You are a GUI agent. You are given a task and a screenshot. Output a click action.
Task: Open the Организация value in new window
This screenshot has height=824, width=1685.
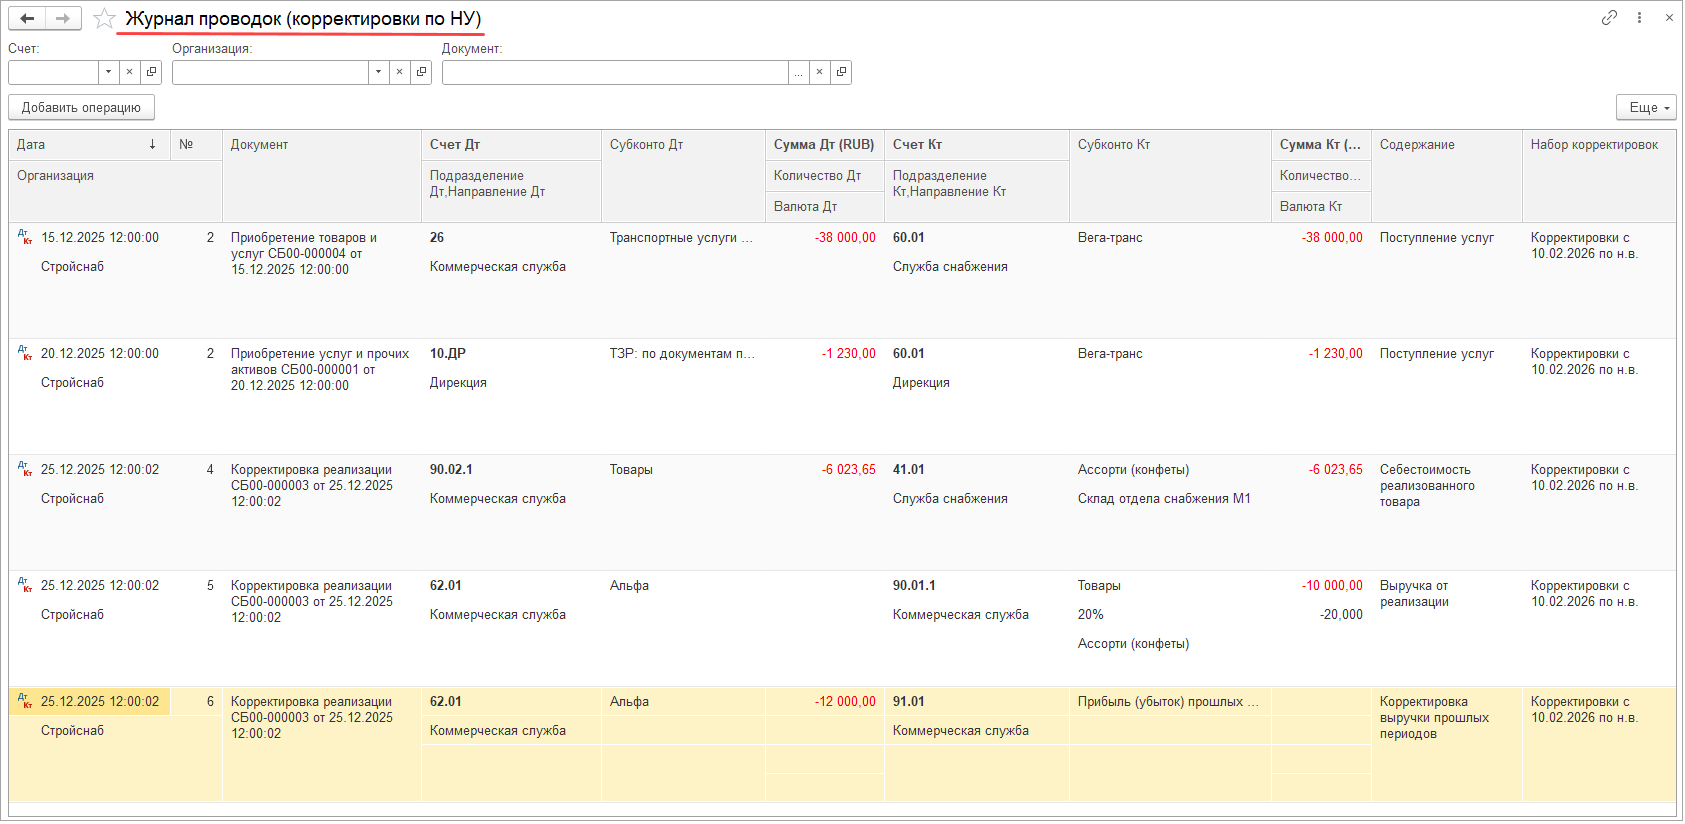coord(422,72)
